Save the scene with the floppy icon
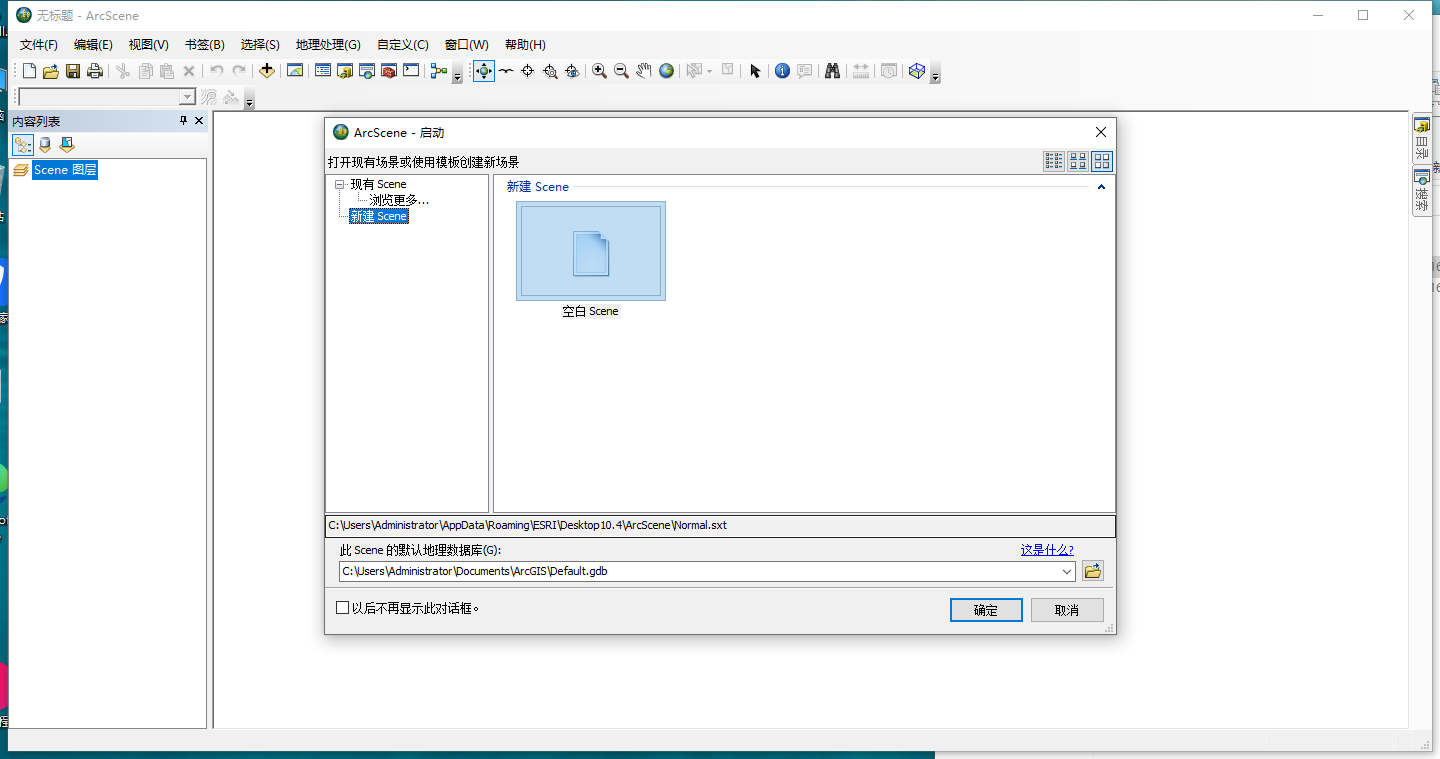This screenshot has height=759, width=1440. pyautogui.click(x=73, y=71)
